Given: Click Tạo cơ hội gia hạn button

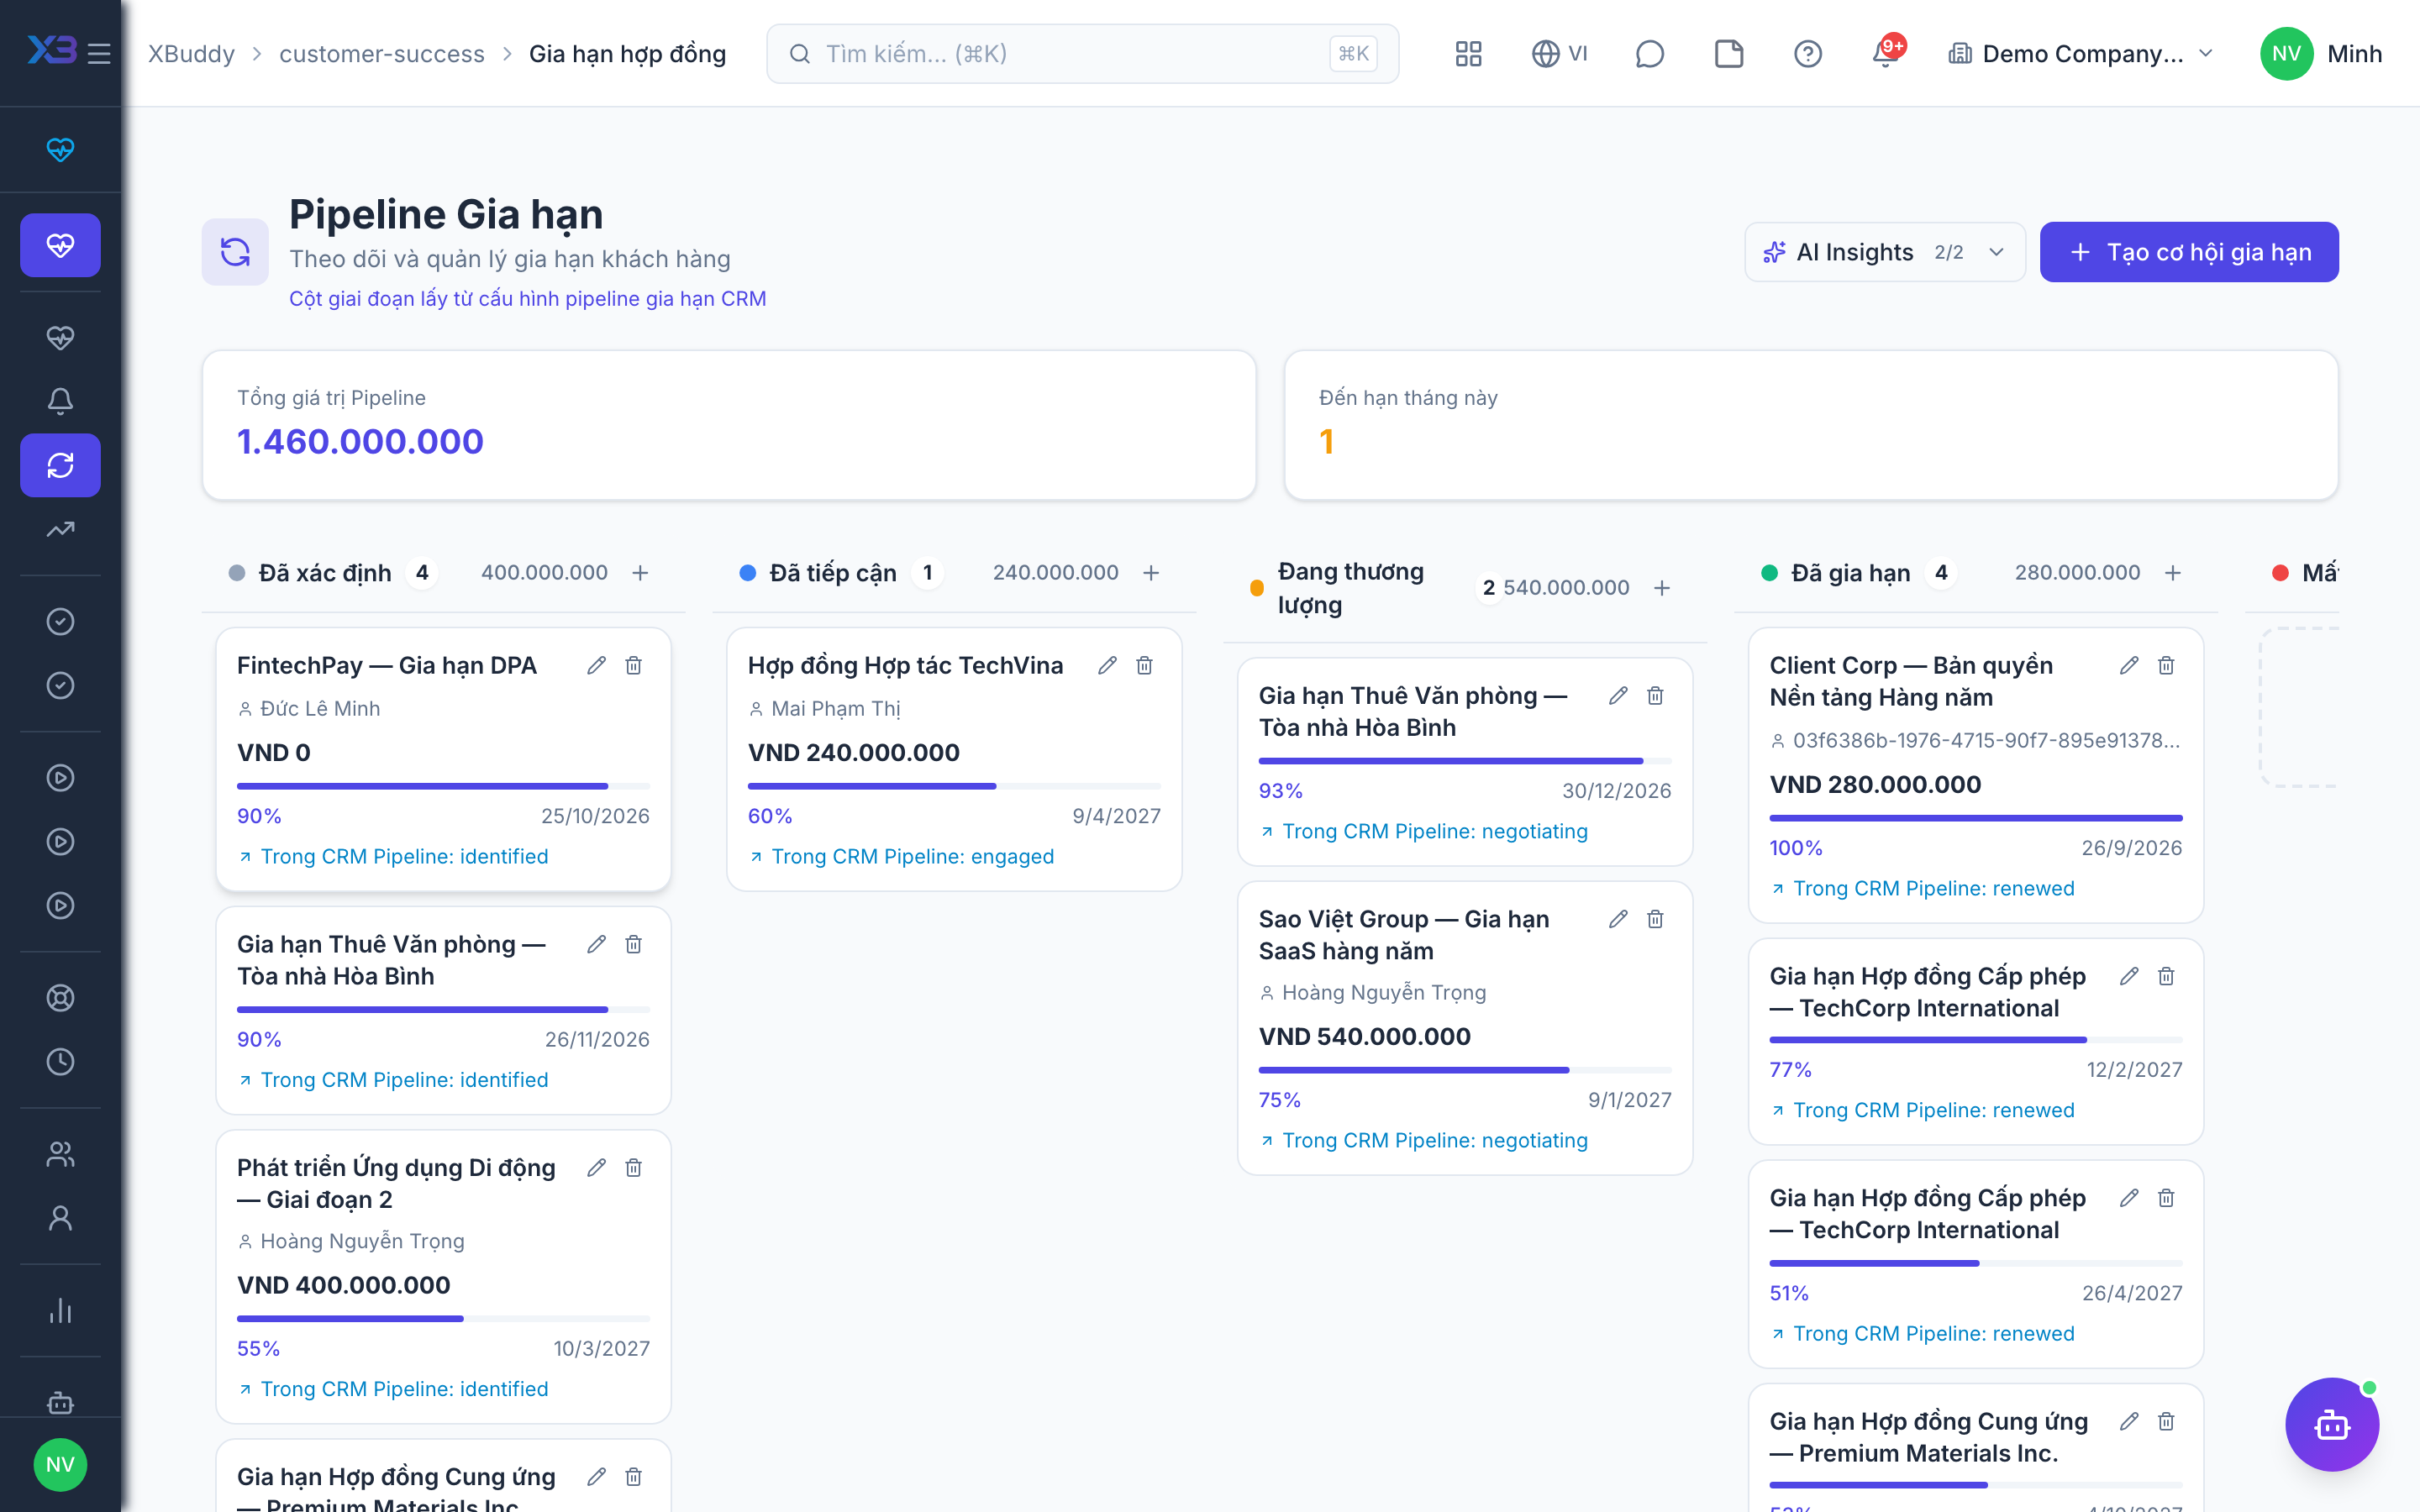Looking at the screenshot, I should click(2189, 252).
